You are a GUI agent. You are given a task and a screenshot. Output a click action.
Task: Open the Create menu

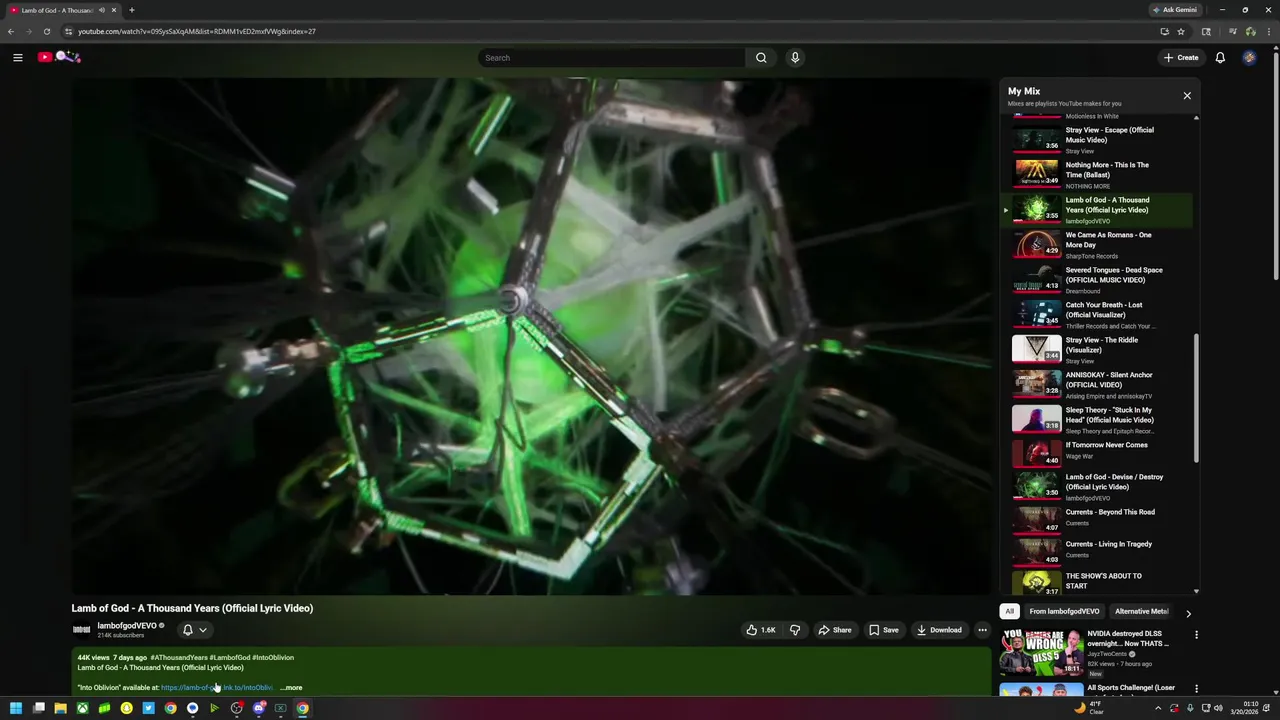pyautogui.click(x=1180, y=58)
